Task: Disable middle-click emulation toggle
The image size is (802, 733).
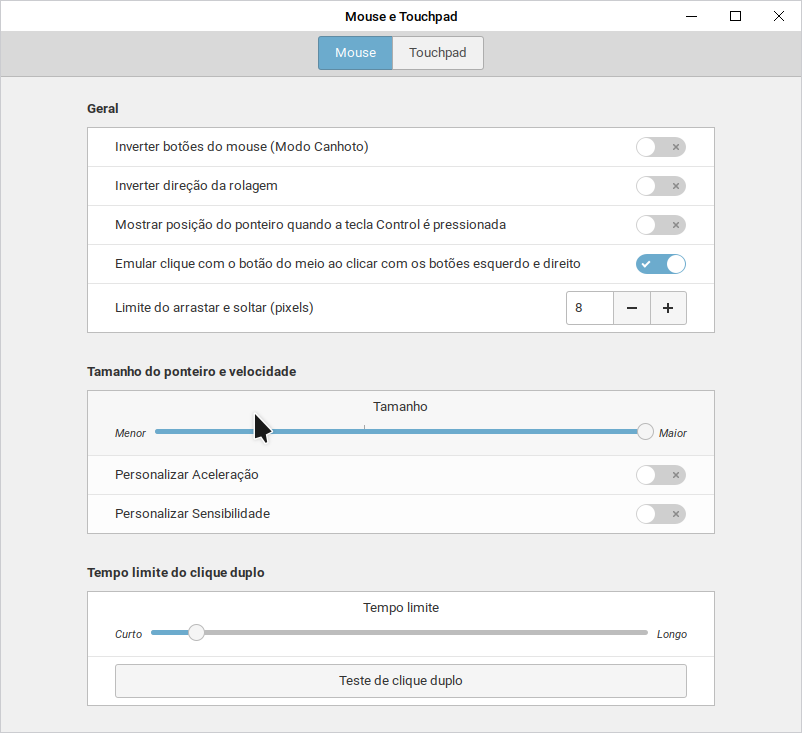Action: coord(661,264)
